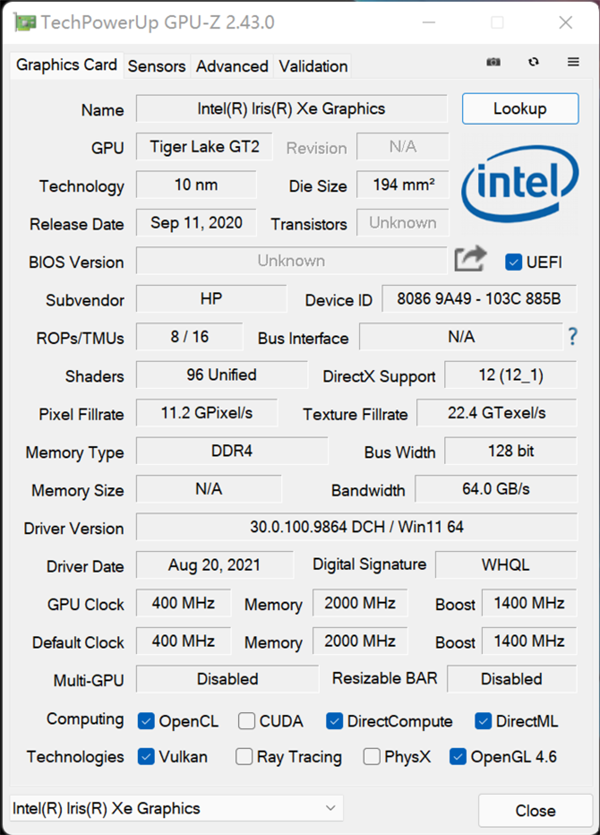Screen dimensions: 600x835
Task: Click the Lookup button
Action: pos(520,108)
